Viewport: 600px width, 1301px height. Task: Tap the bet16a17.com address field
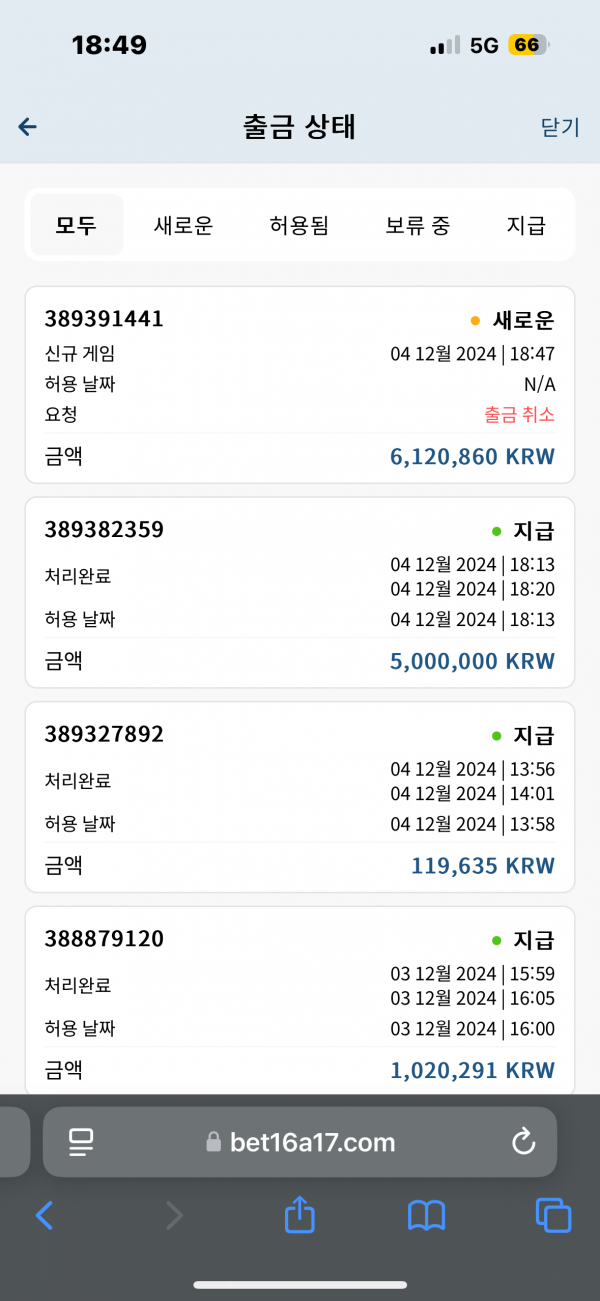[x=300, y=1142]
